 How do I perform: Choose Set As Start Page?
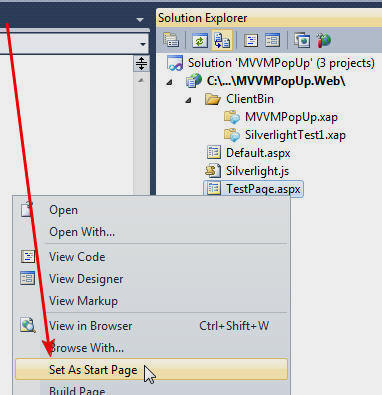pyautogui.click(x=151, y=370)
